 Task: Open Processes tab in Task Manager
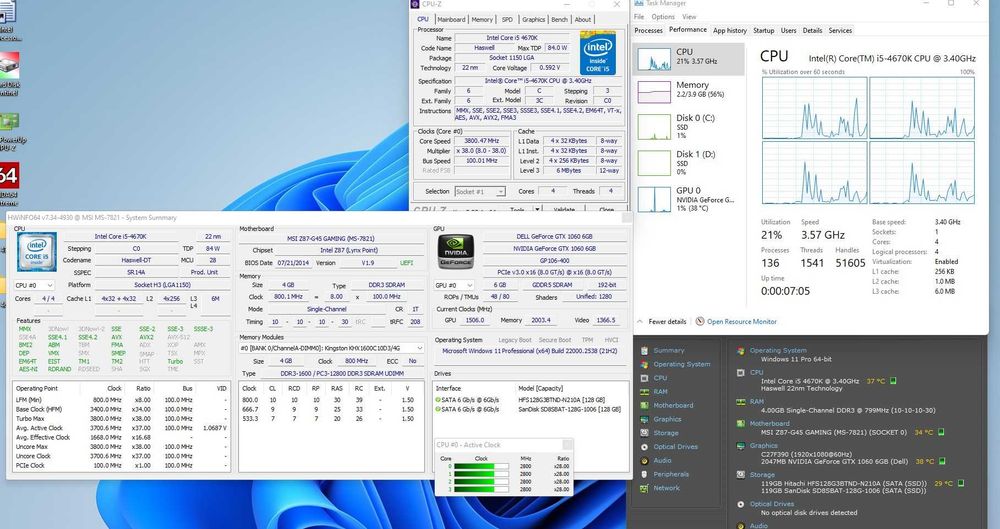coord(649,30)
